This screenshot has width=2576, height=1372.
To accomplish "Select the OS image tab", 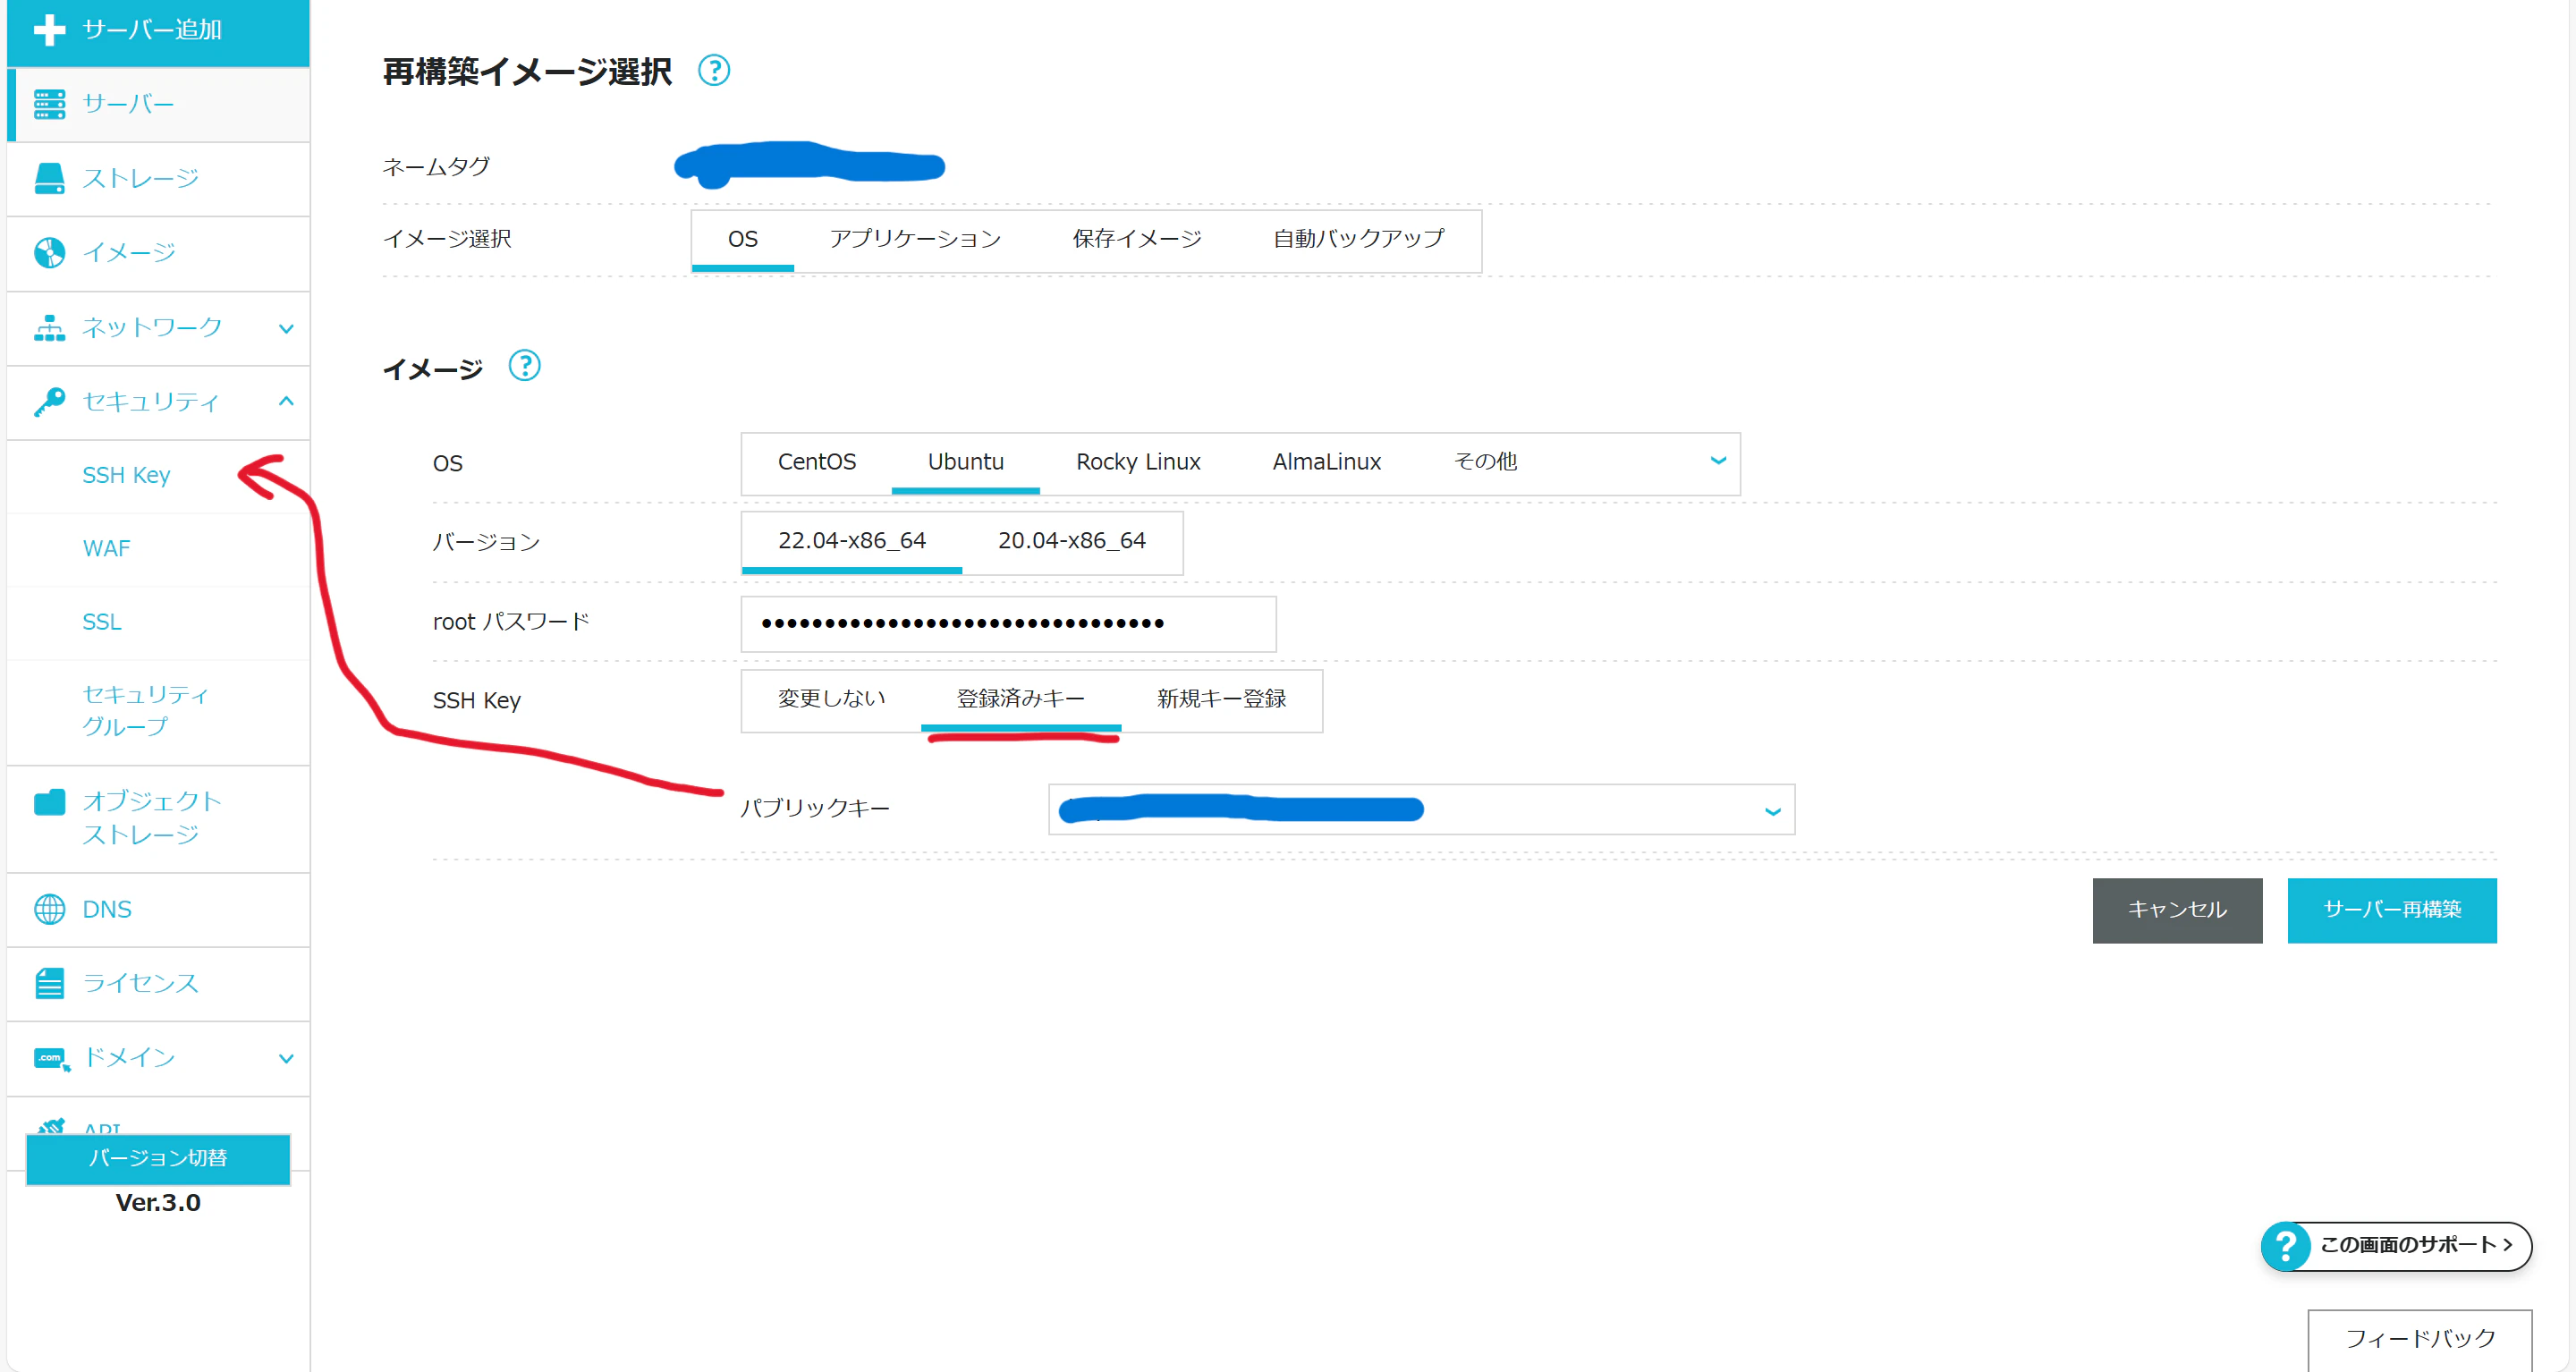I will [743, 240].
